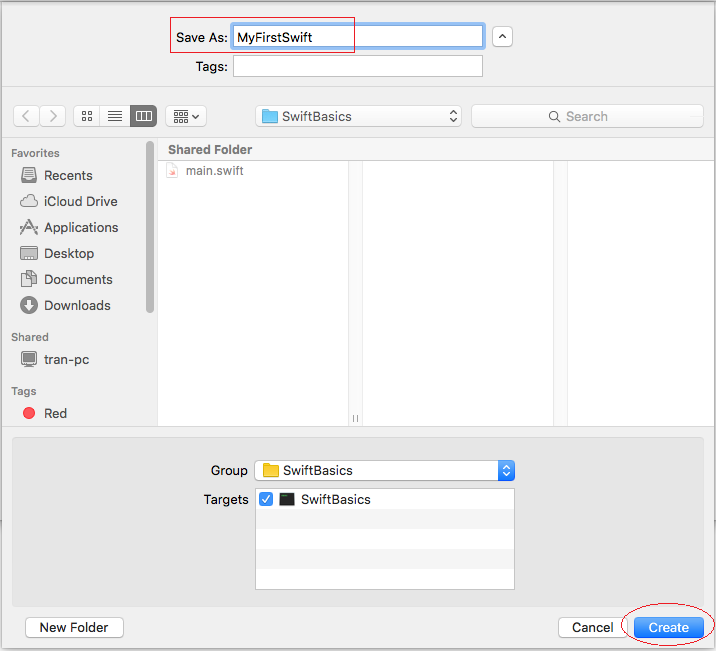Click the New Folder button
716x651 pixels.
74,627
